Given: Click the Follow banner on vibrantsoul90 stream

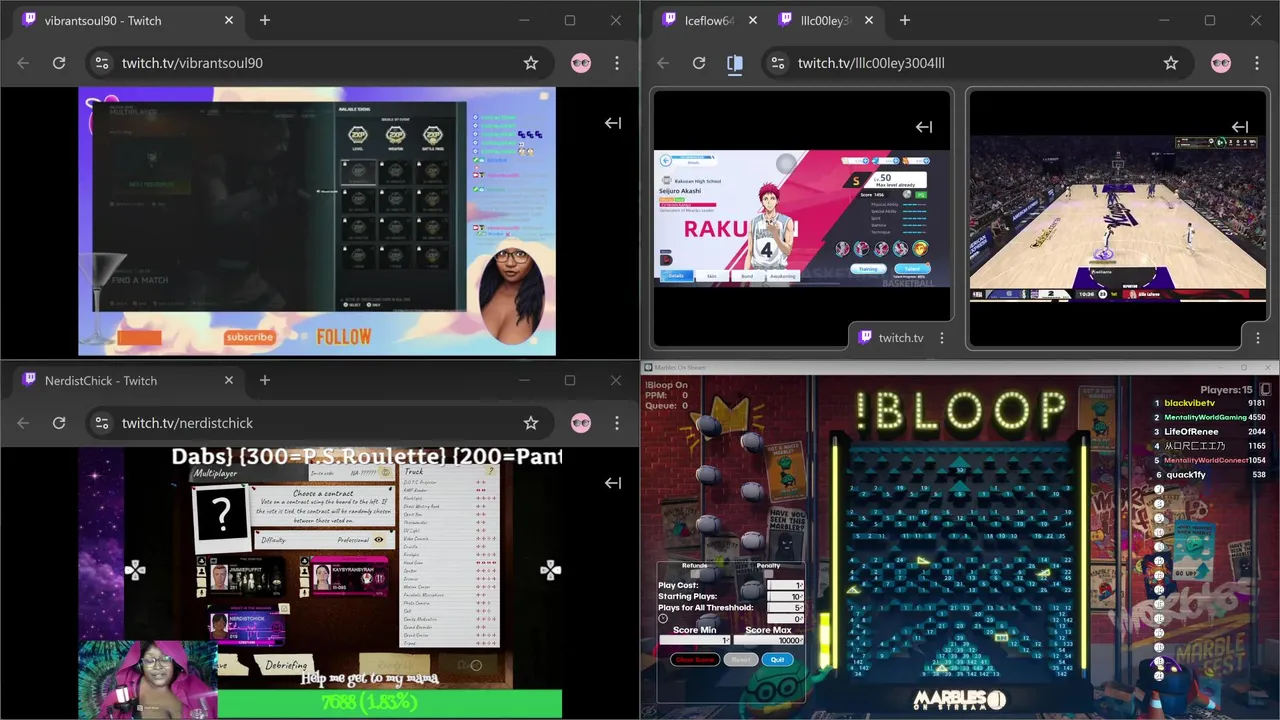Looking at the screenshot, I should pos(343,337).
